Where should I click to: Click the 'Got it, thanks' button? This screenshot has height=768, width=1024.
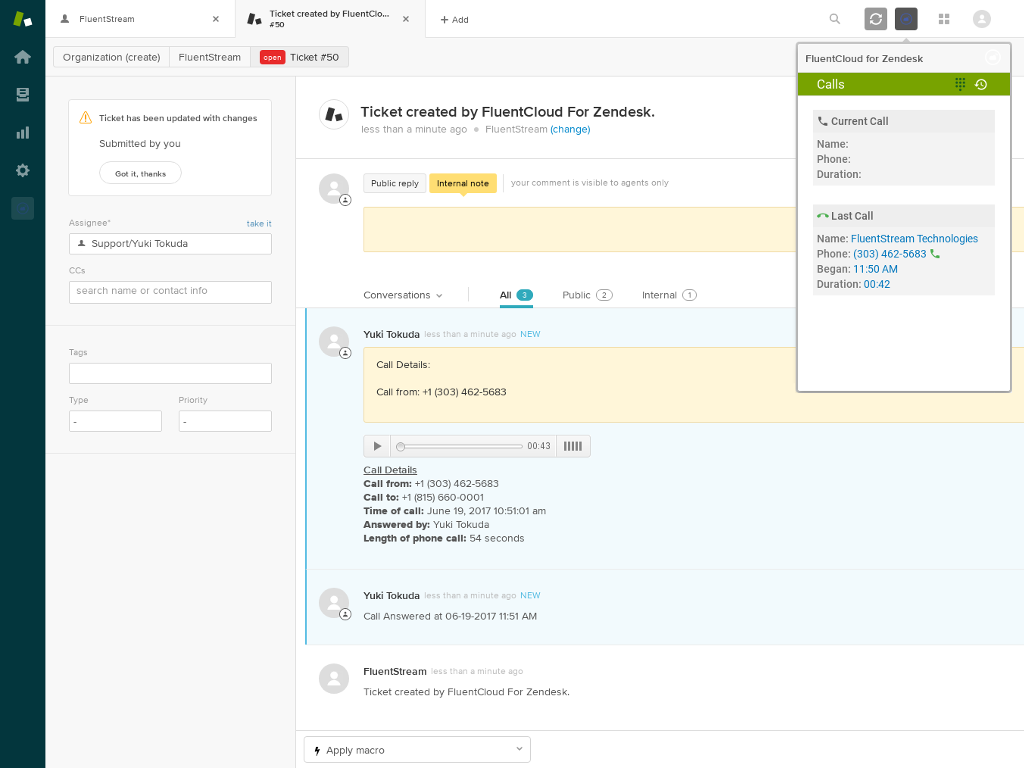[140, 173]
